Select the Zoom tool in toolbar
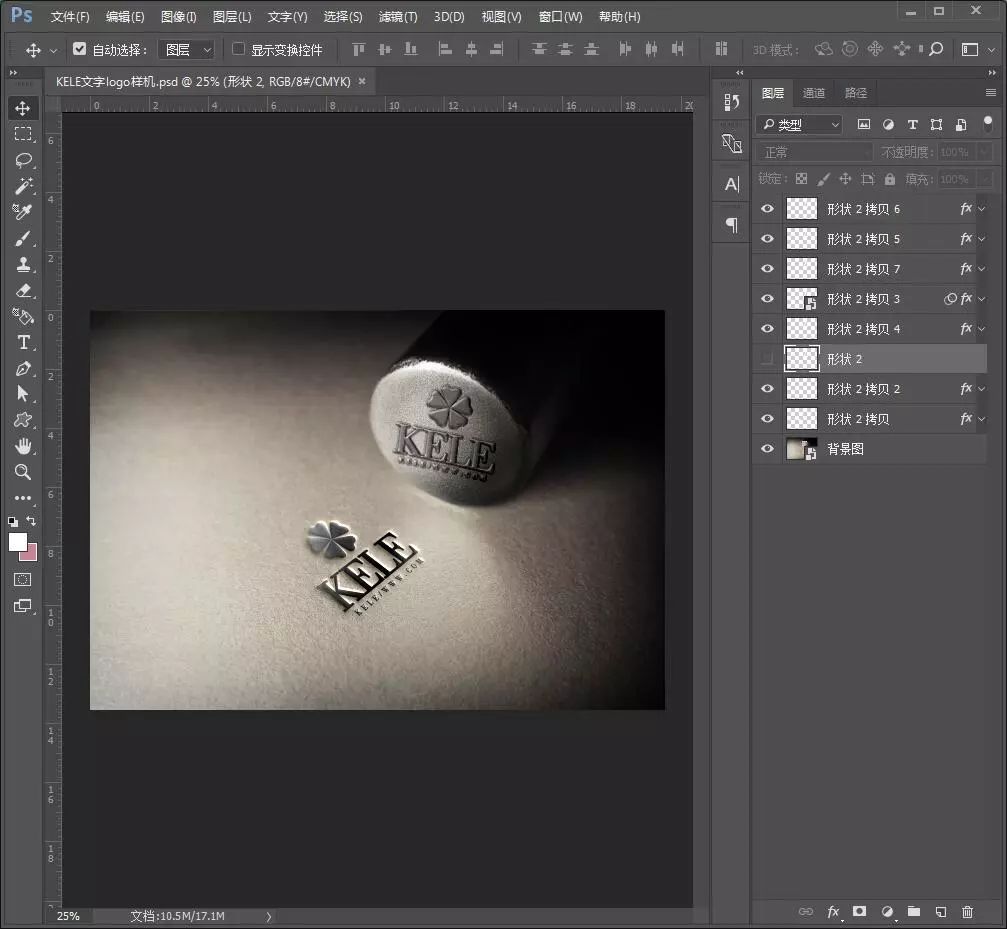Image resolution: width=1007 pixels, height=929 pixels. click(x=23, y=472)
